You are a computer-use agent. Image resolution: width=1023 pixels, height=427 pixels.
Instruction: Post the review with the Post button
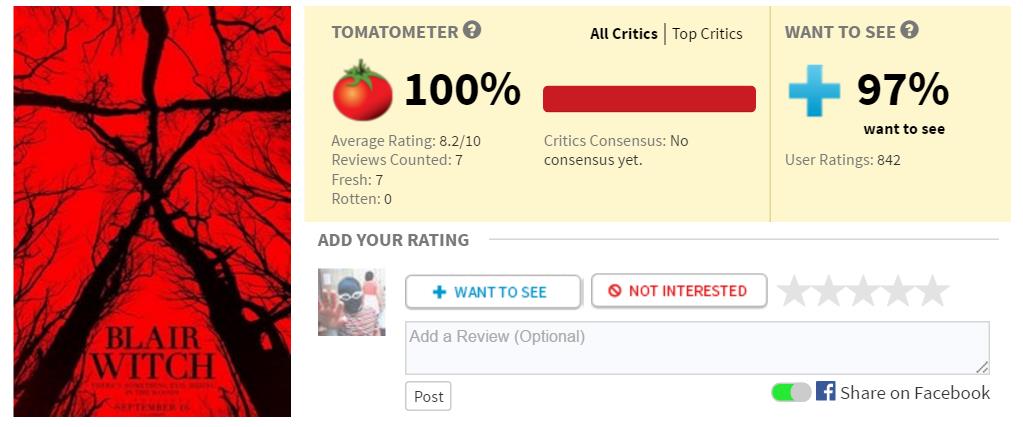pyautogui.click(x=428, y=396)
